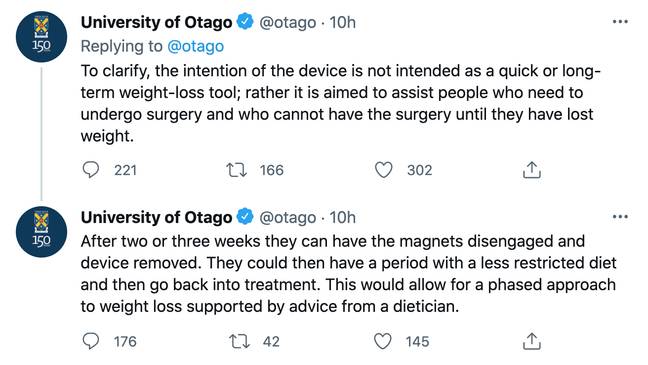
Task: View University of Otago avatar on first tweet
Action: [41, 37]
